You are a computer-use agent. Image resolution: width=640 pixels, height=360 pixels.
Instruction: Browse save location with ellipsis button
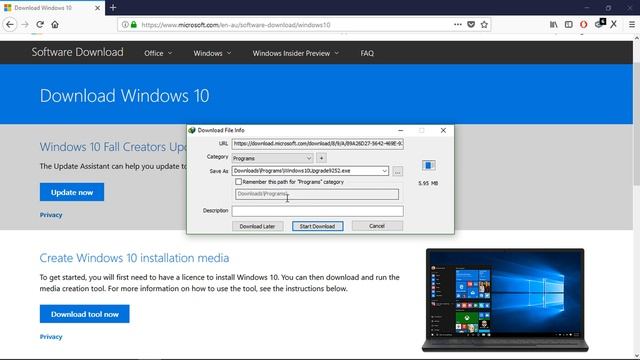397,171
